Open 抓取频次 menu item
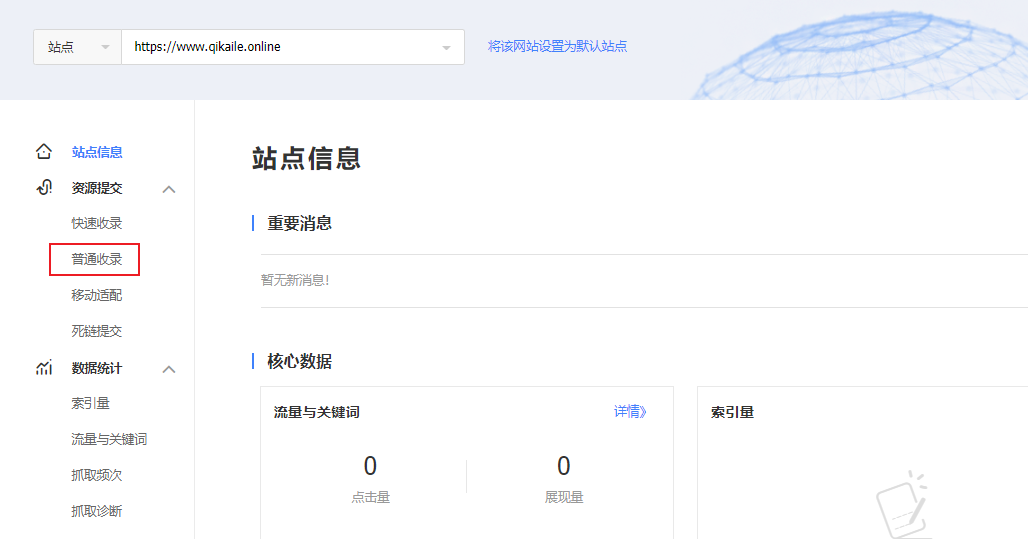This screenshot has height=539, width=1028. coord(97,475)
